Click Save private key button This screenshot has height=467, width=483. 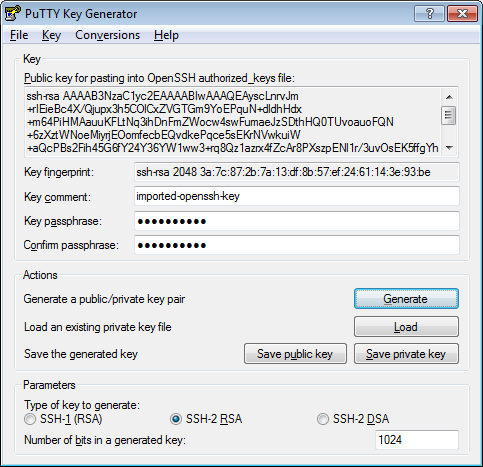(x=406, y=354)
